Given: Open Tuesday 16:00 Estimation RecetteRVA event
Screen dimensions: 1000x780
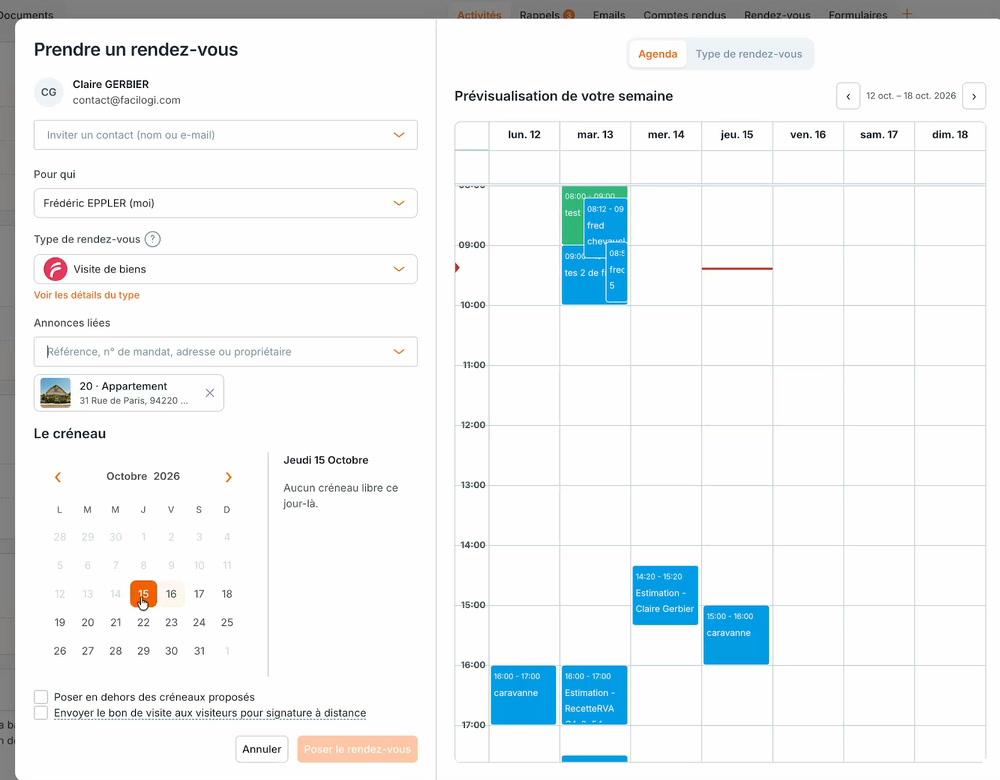Looking at the screenshot, I should click(594, 695).
